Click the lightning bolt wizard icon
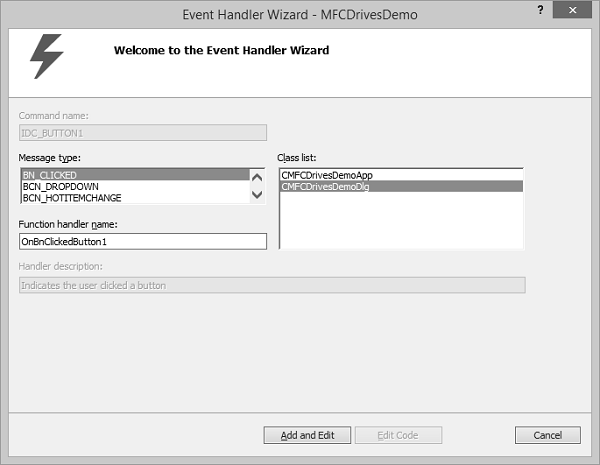Screen dimensions: 600x465 coord(47,55)
